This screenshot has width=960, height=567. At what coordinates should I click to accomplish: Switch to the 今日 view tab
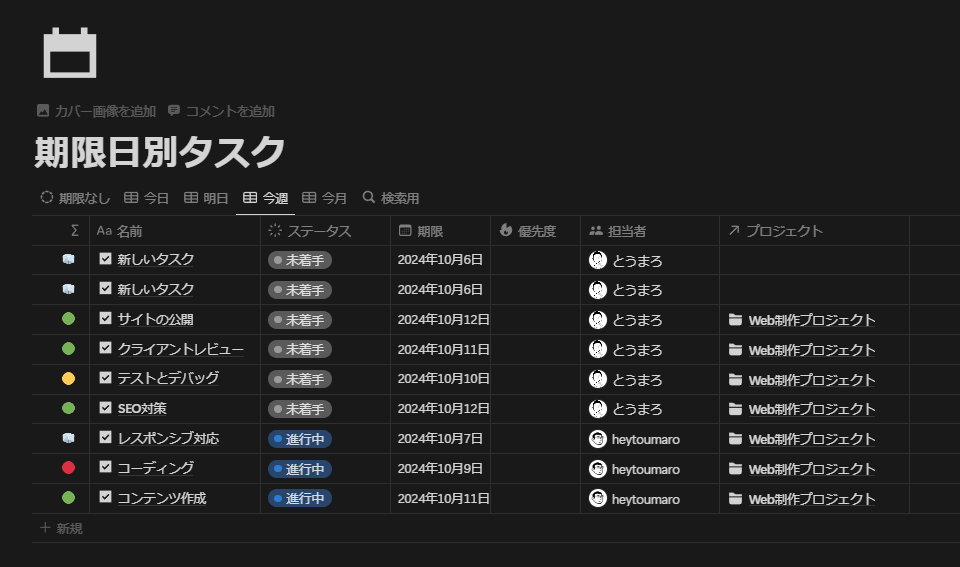point(146,198)
